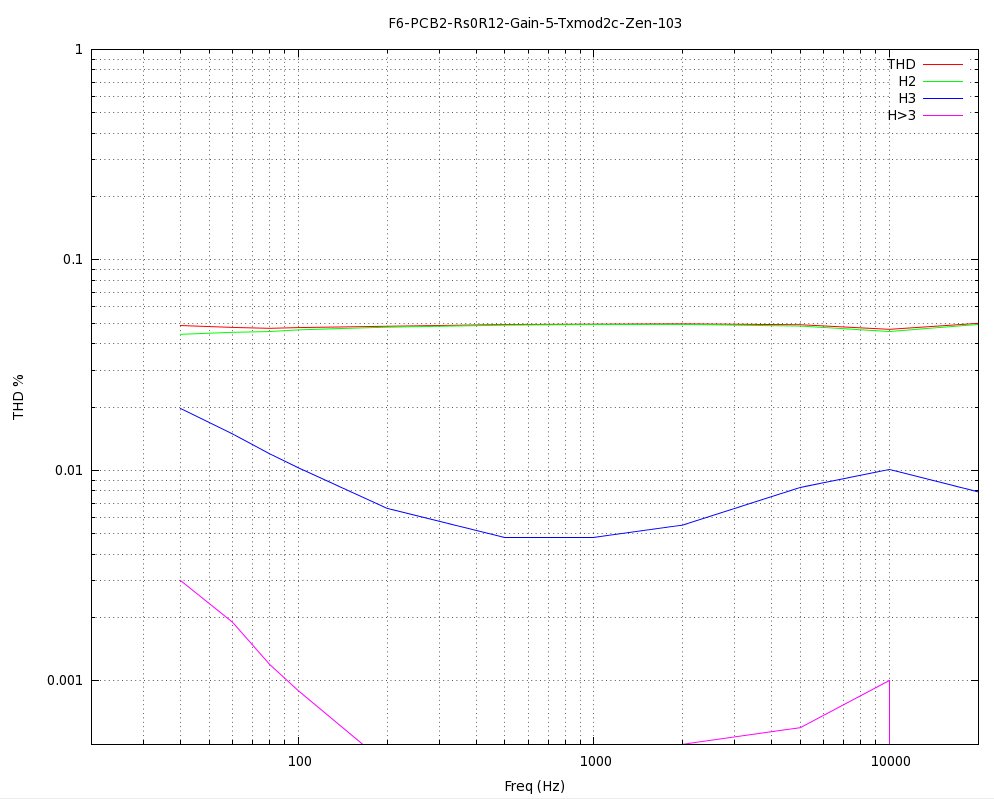
Task: Click the H3 legend label
Action: pos(907,98)
